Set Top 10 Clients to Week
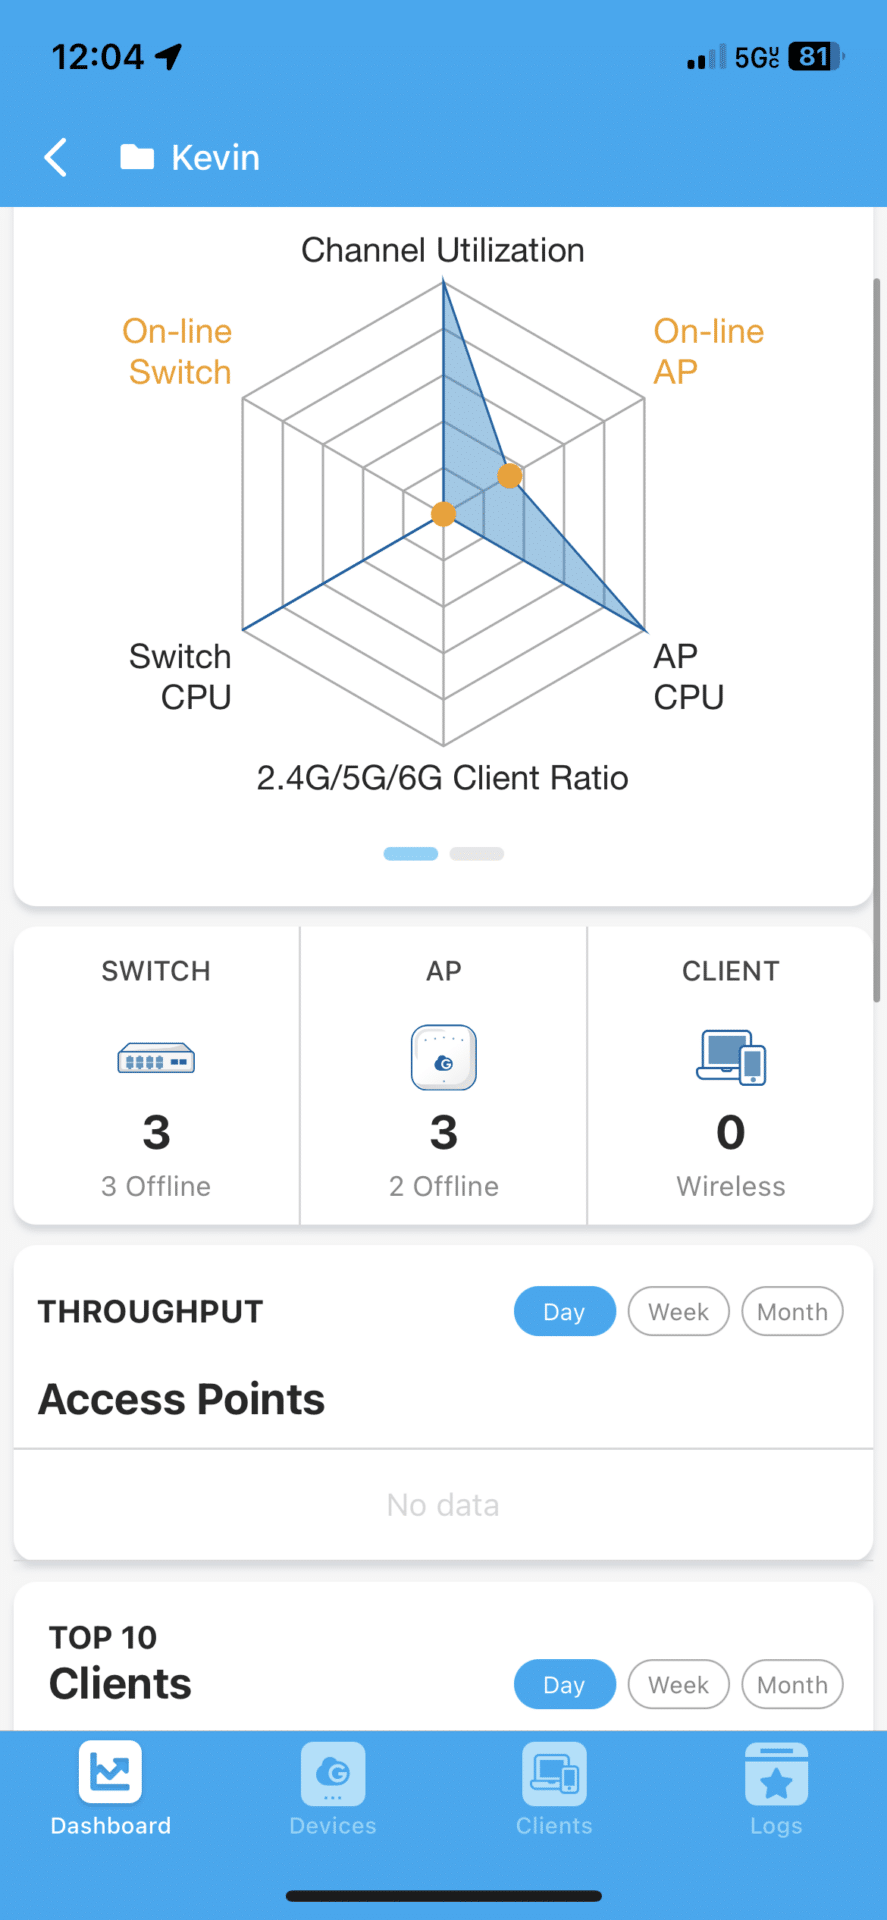 [679, 1684]
